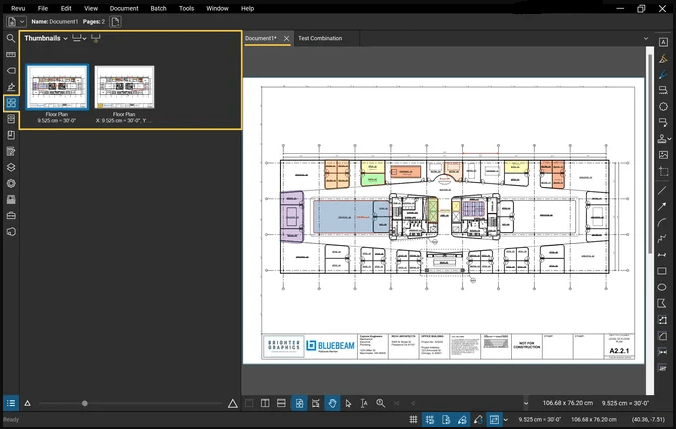
Task: Select the Pen markup tool
Action: point(663,75)
